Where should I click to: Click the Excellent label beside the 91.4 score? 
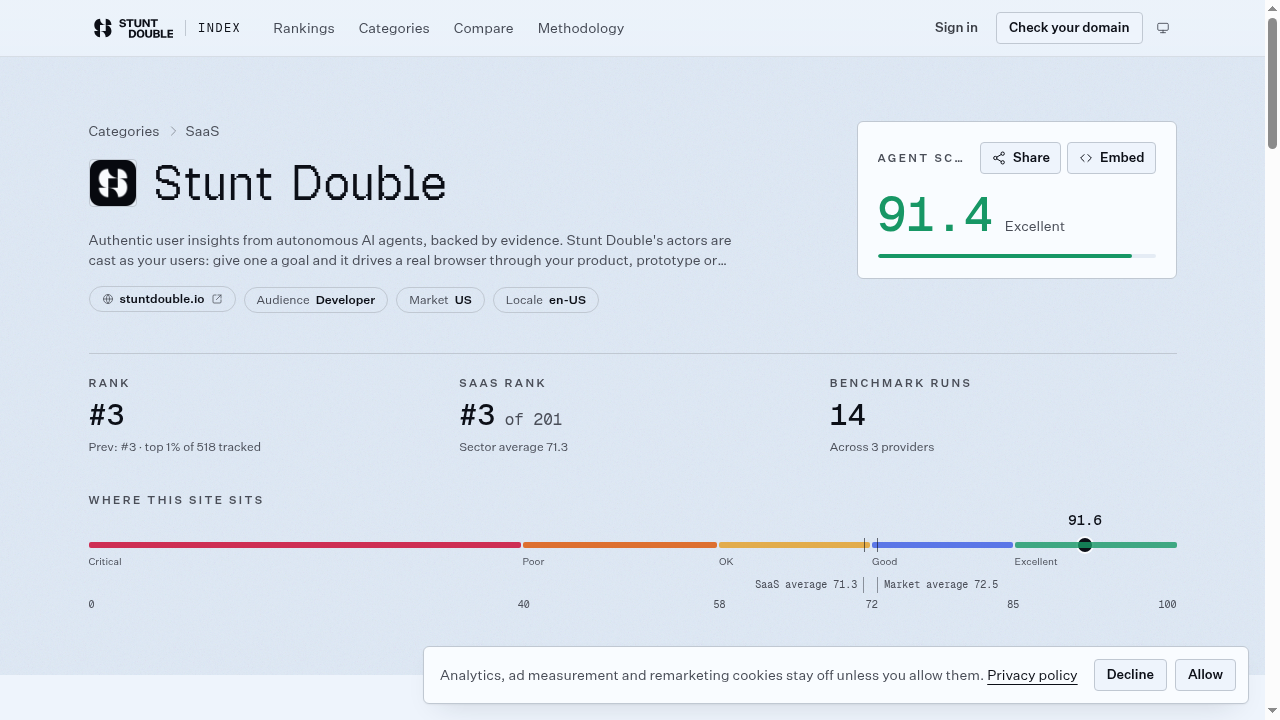point(1035,227)
